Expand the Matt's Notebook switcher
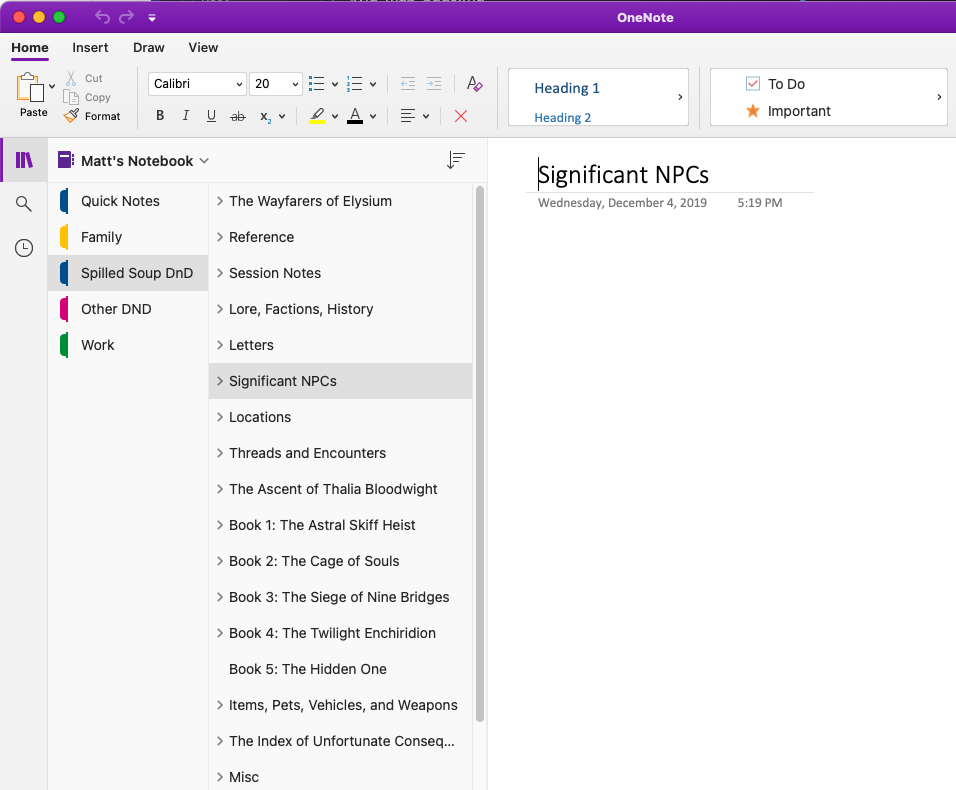The height and width of the screenshot is (790, 956). point(204,160)
